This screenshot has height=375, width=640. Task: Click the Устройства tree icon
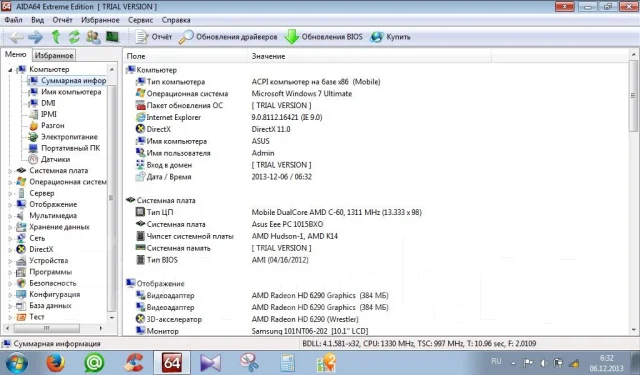21,261
